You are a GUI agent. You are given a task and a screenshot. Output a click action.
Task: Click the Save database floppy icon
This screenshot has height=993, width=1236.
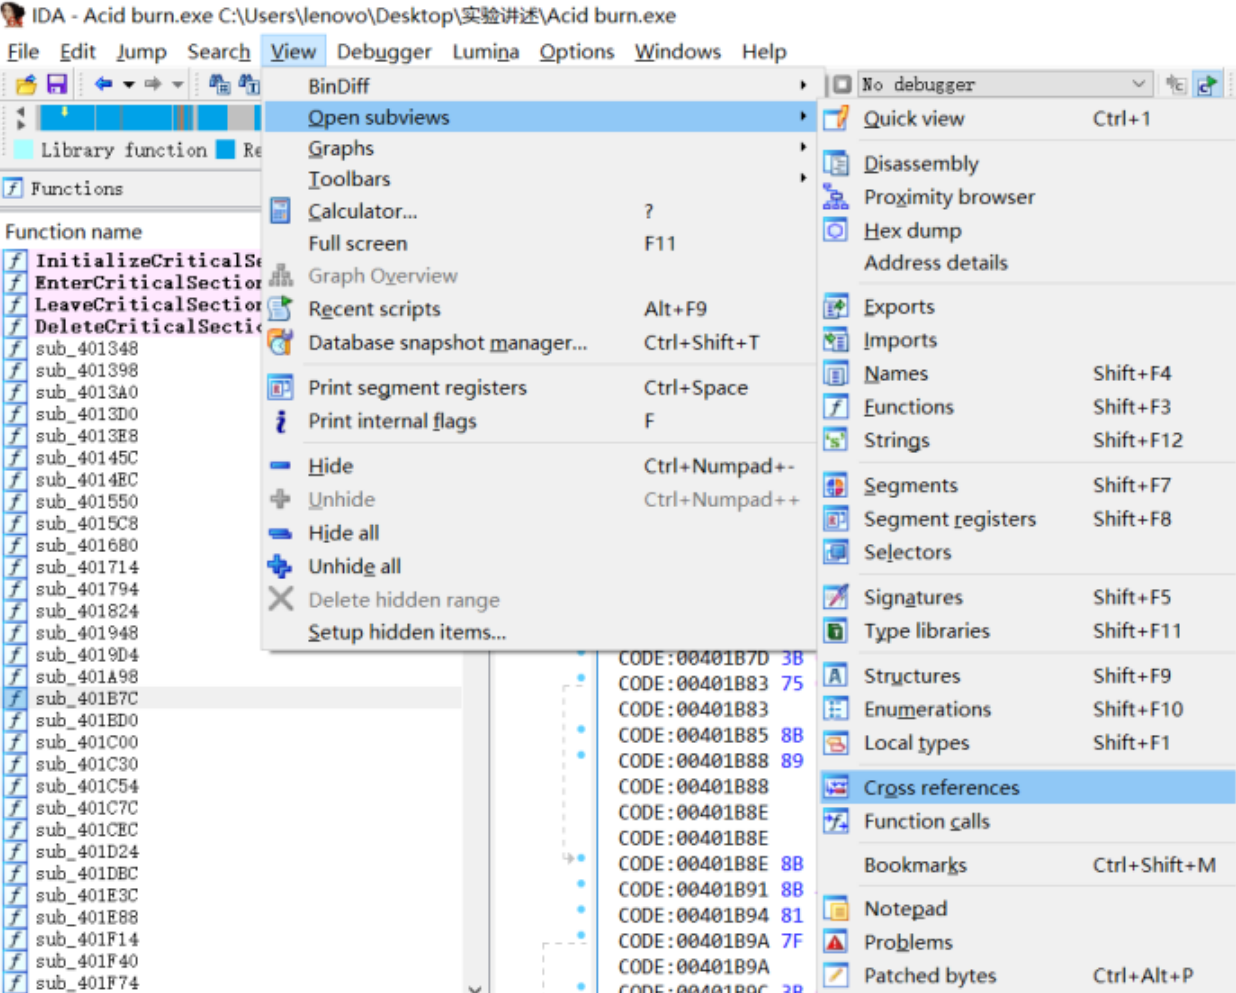click(x=56, y=84)
